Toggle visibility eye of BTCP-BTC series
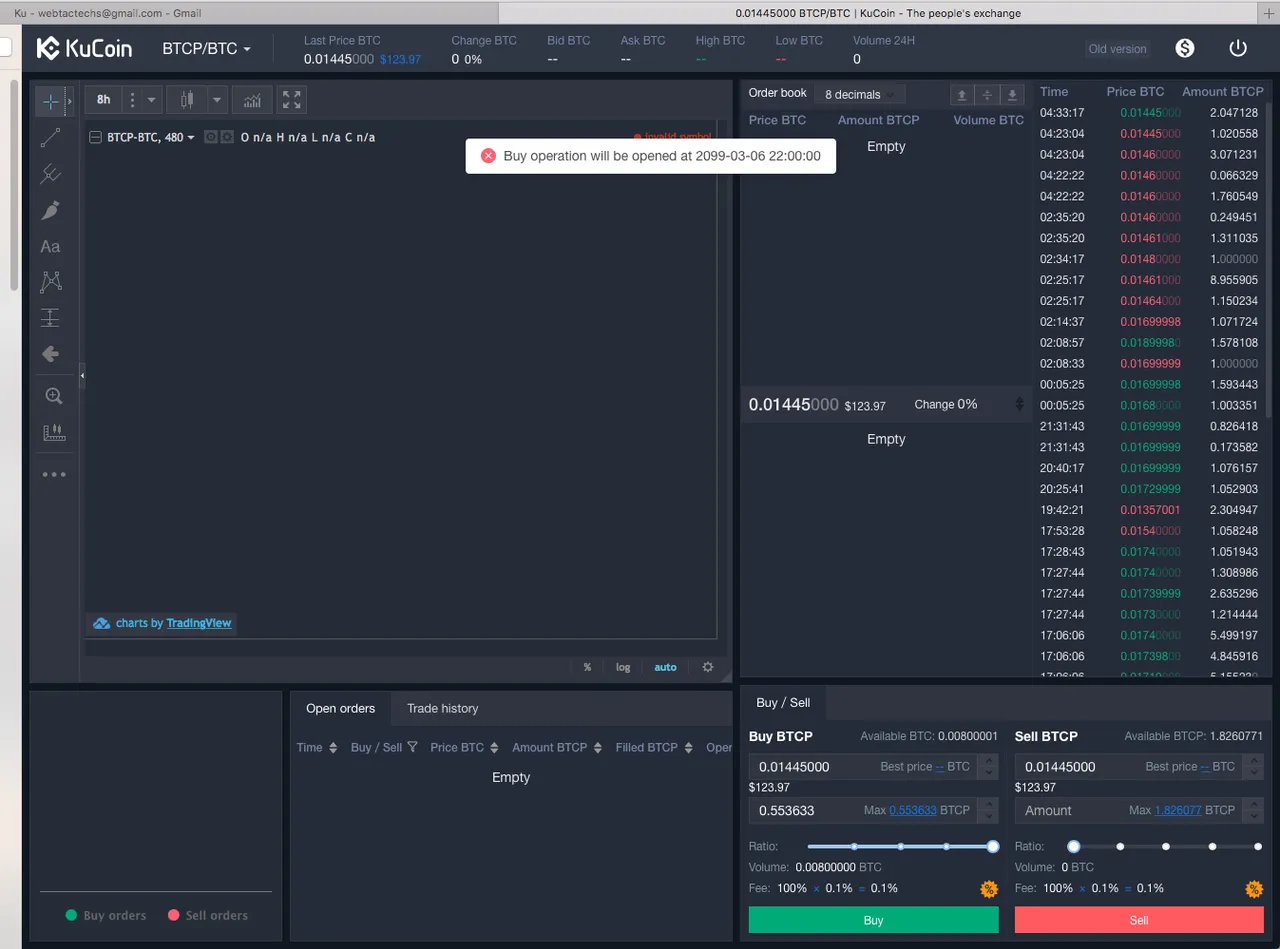 click(x=211, y=137)
